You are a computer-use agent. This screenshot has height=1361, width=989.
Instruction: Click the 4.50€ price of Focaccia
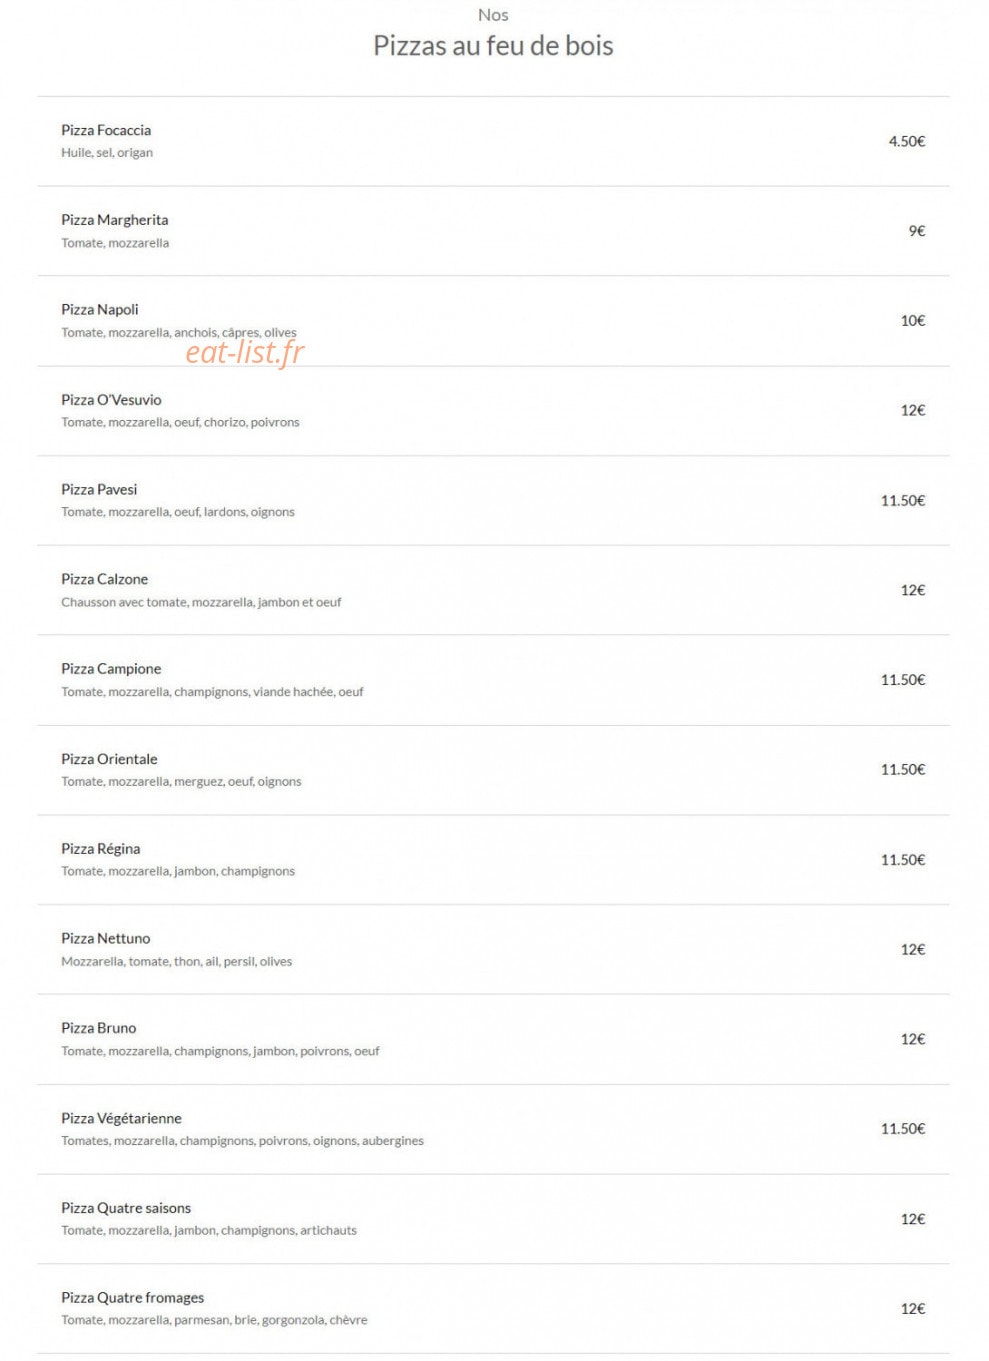coord(907,141)
